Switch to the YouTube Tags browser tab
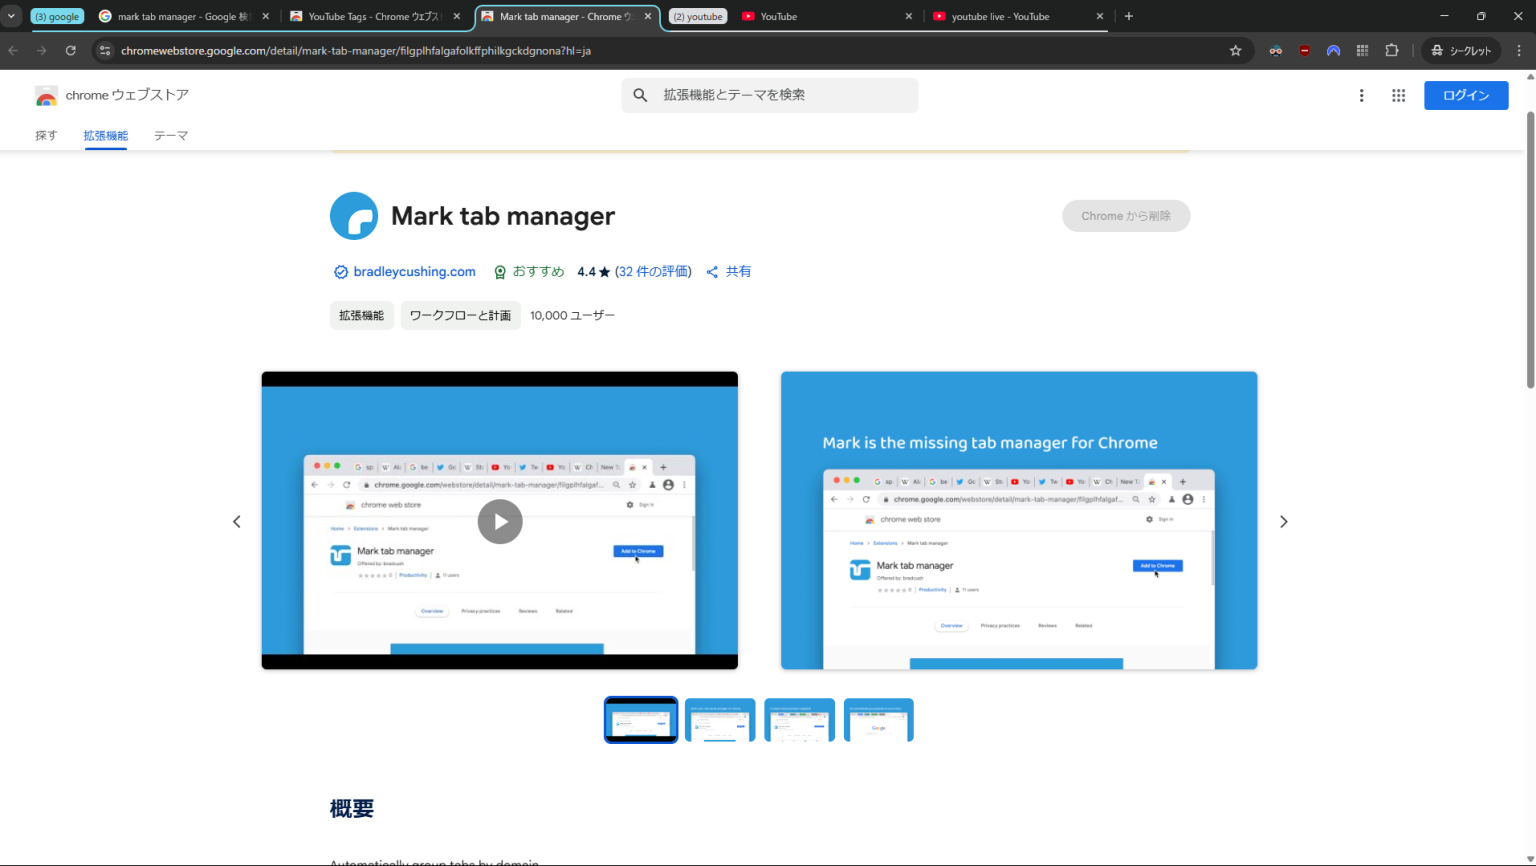 pyautogui.click(x=372, y=16)
